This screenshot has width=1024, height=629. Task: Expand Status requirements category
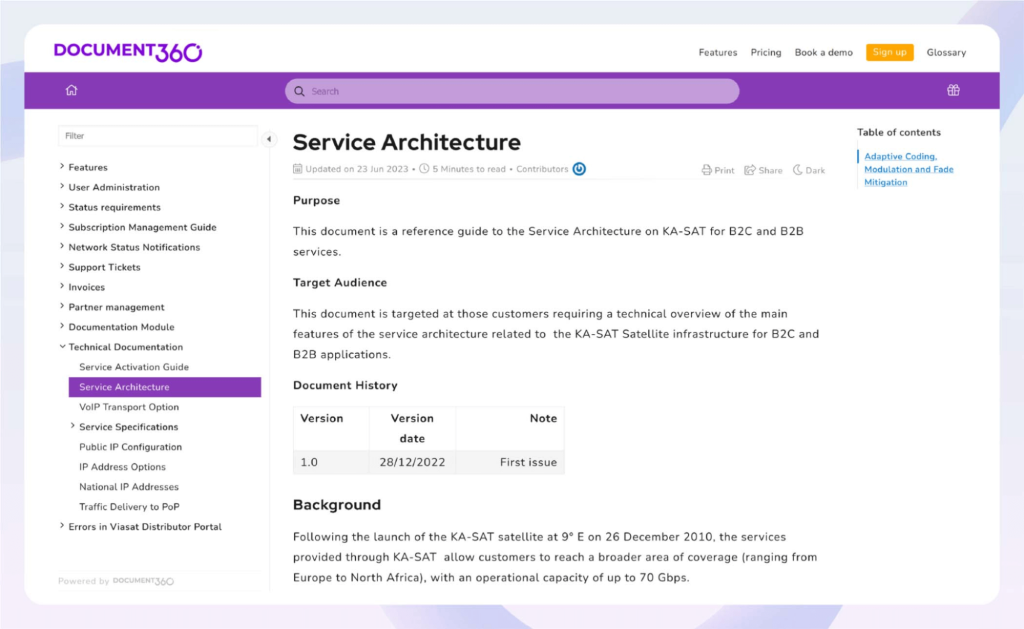point(62,207)
